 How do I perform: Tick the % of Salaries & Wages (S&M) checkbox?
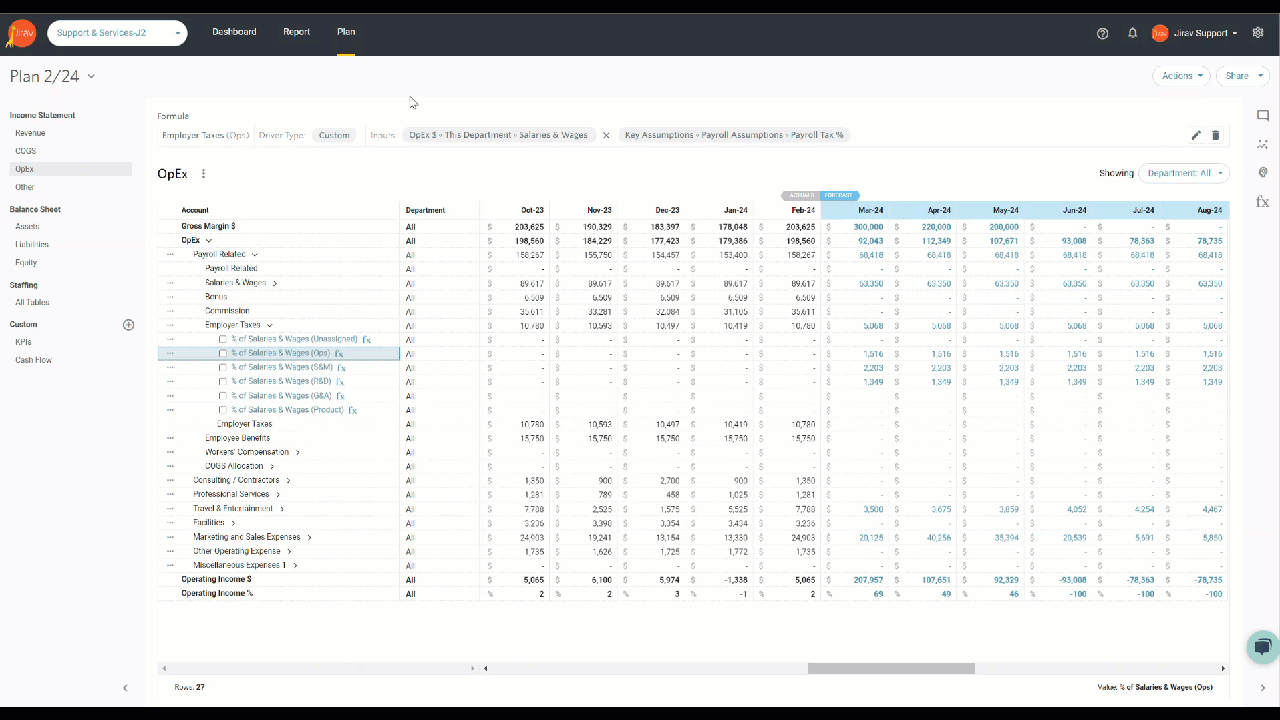tap(223, 367)
